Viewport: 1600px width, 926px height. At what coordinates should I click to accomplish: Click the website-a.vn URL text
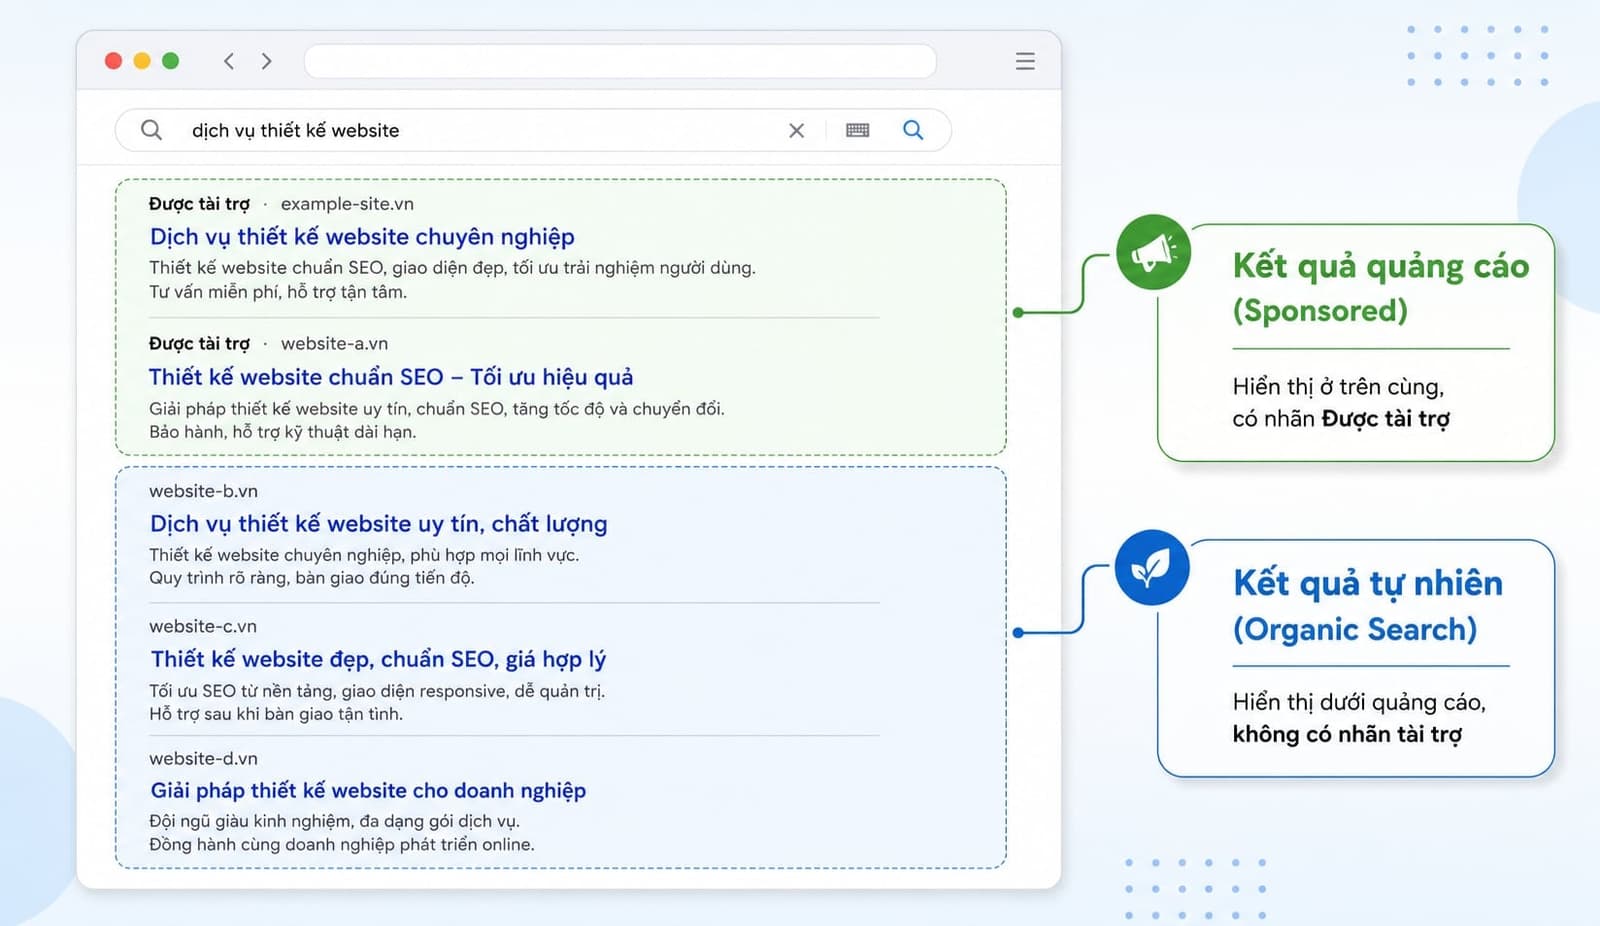[334, 344]
